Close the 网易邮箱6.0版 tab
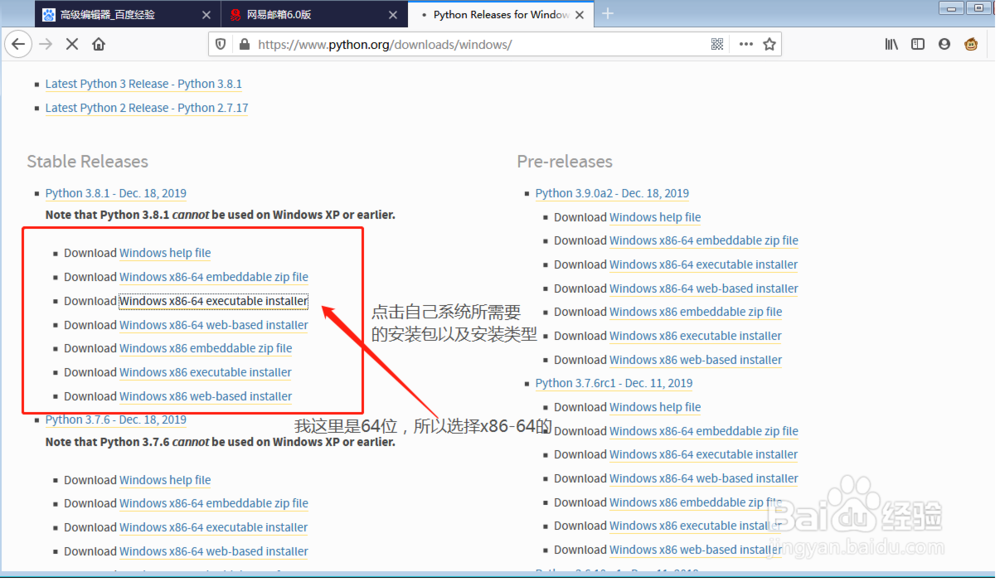The height and width of the screenshot is (582, 1000). point(393,15)
